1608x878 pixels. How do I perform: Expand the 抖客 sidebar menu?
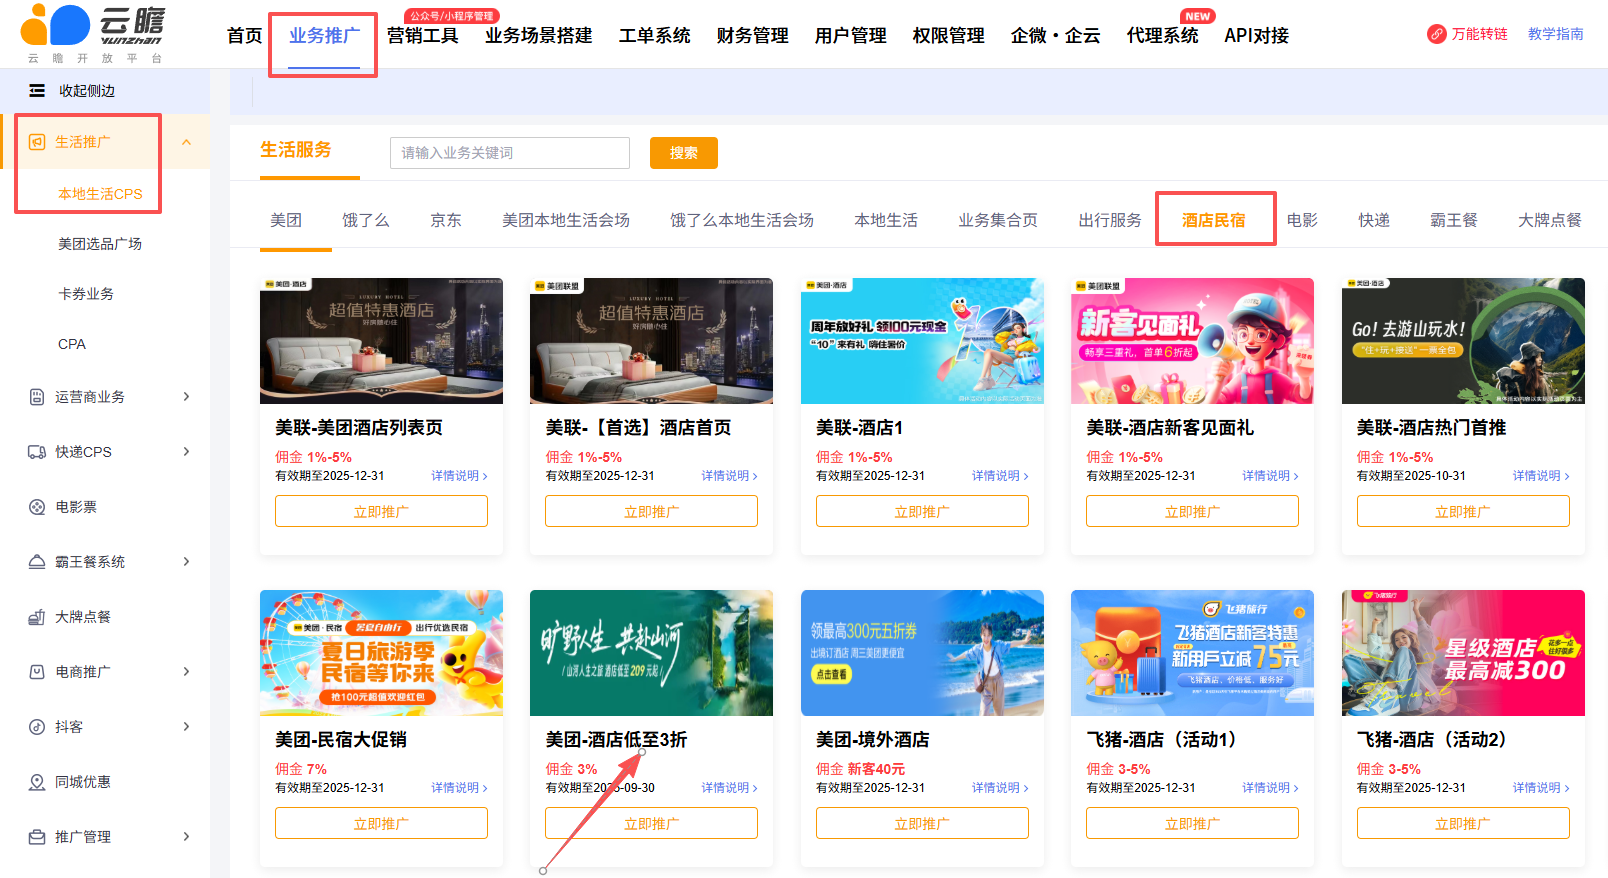pyautogui.click(x=186, y=727)
